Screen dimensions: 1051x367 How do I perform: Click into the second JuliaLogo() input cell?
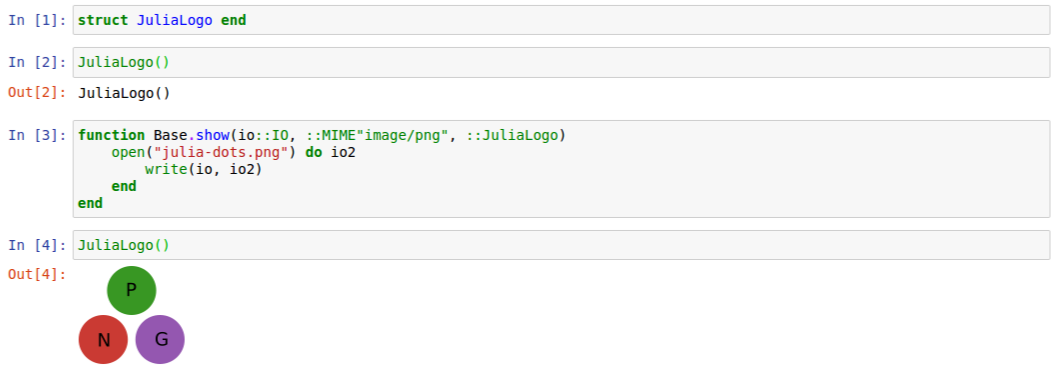point(561,62)
